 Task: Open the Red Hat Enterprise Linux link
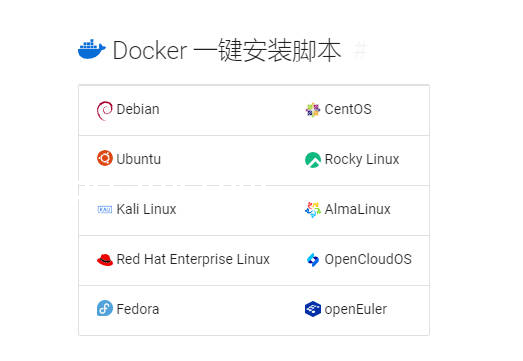[x=193, y=259]
